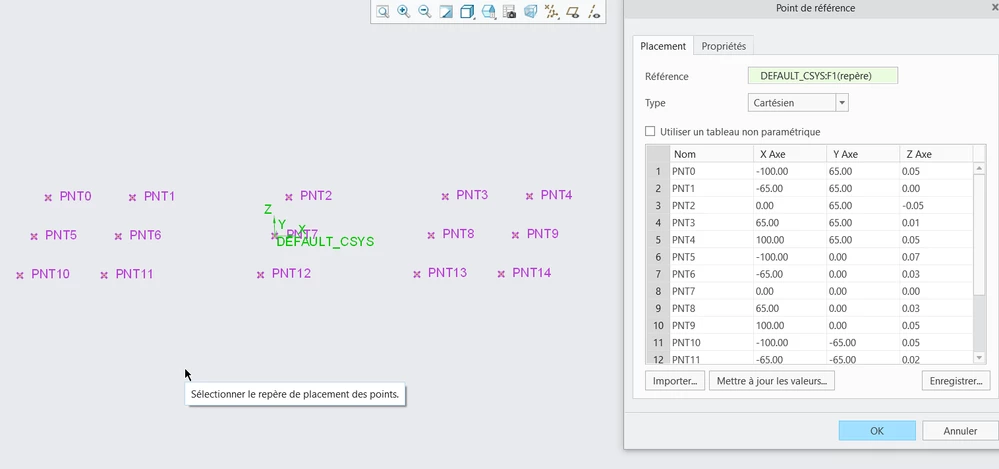Select the DEFAULT_CSYS label in viewport

(325, 243)
